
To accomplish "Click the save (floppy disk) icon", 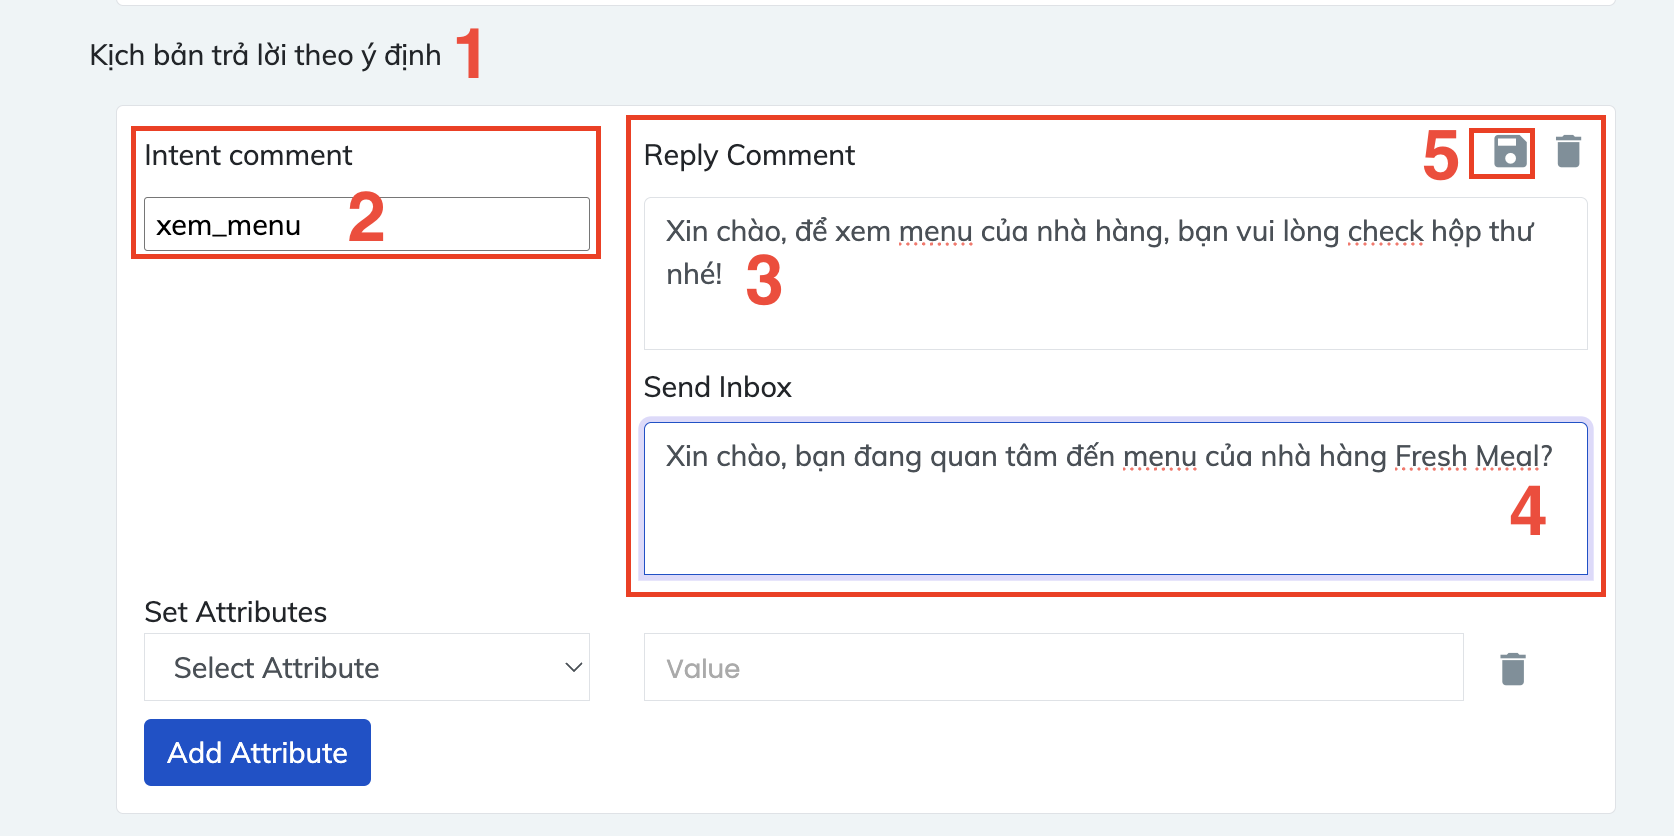I will (1510, 152).
